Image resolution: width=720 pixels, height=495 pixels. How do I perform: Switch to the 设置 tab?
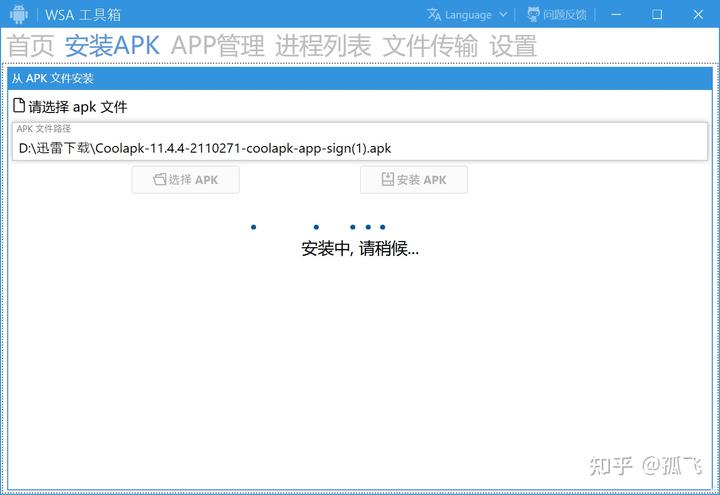[513, 46]
